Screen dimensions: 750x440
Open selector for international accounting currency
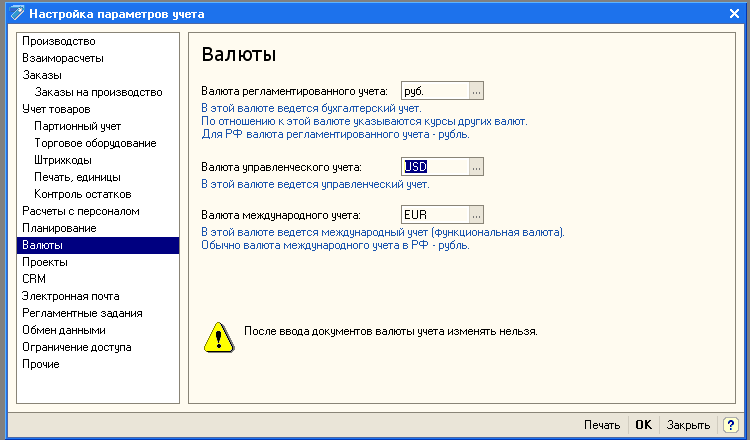click(x=476, y=215)
